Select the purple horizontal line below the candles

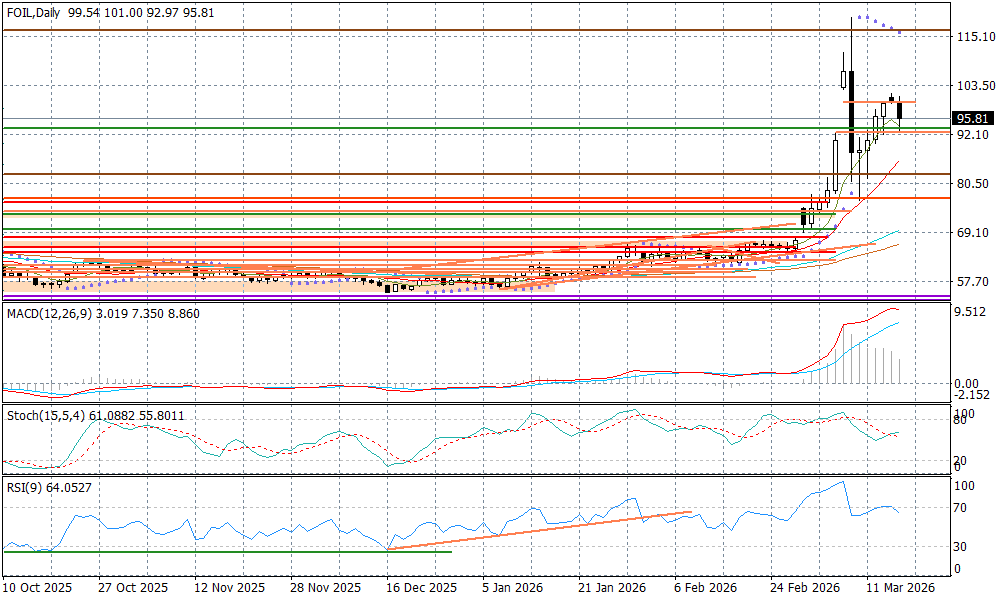click(x=400, y=297)
